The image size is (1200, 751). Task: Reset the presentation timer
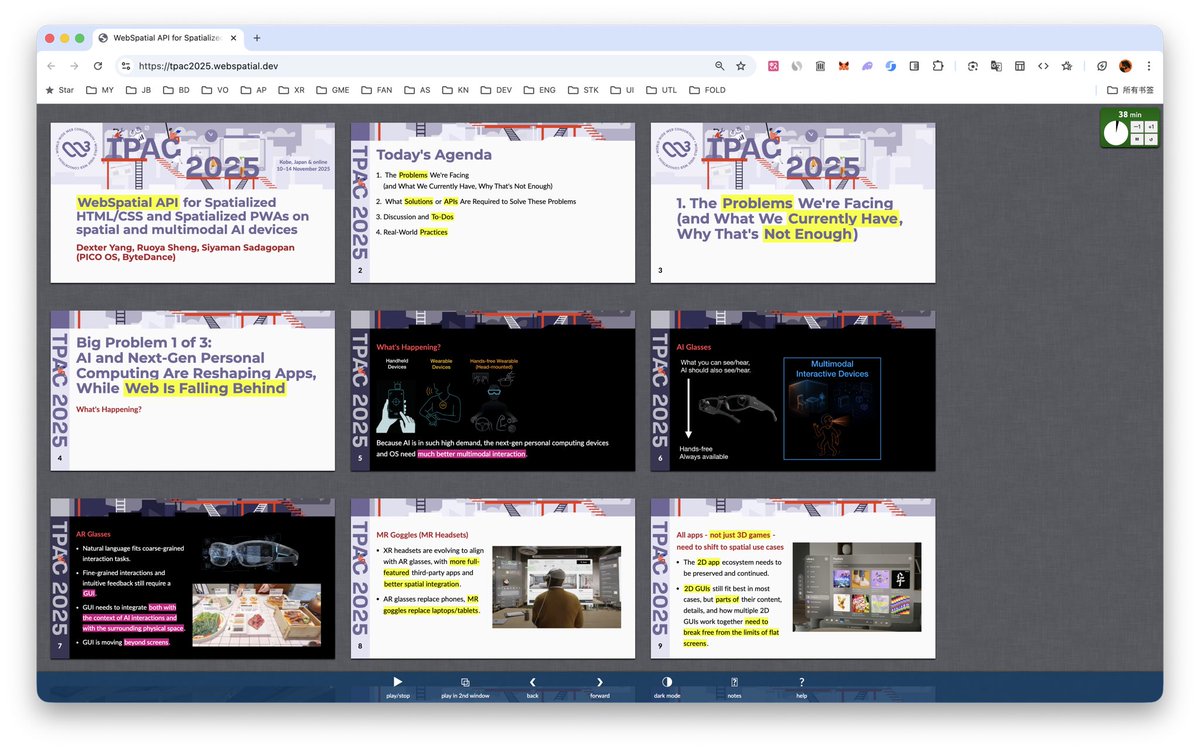pyautogui.click(x=1151, y=139)
